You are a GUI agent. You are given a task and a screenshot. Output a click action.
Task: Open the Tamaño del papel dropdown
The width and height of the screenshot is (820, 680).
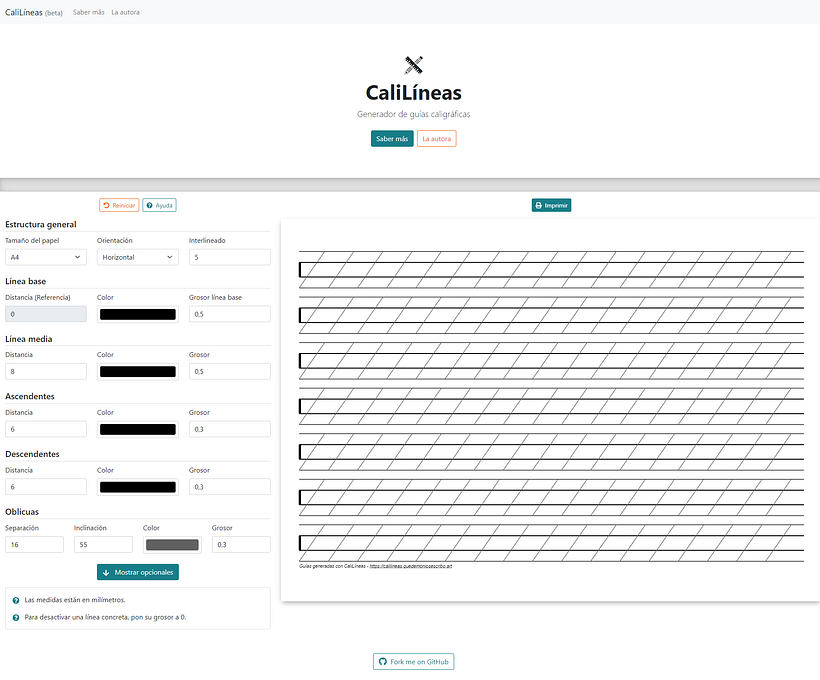coord(45,257)
